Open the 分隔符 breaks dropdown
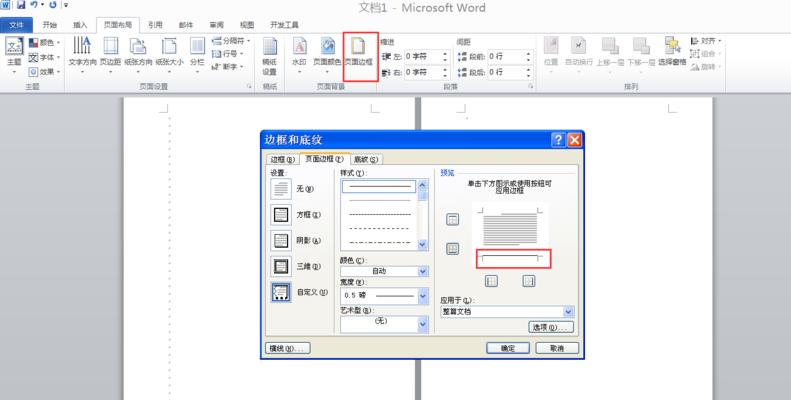 coord(231,40)
